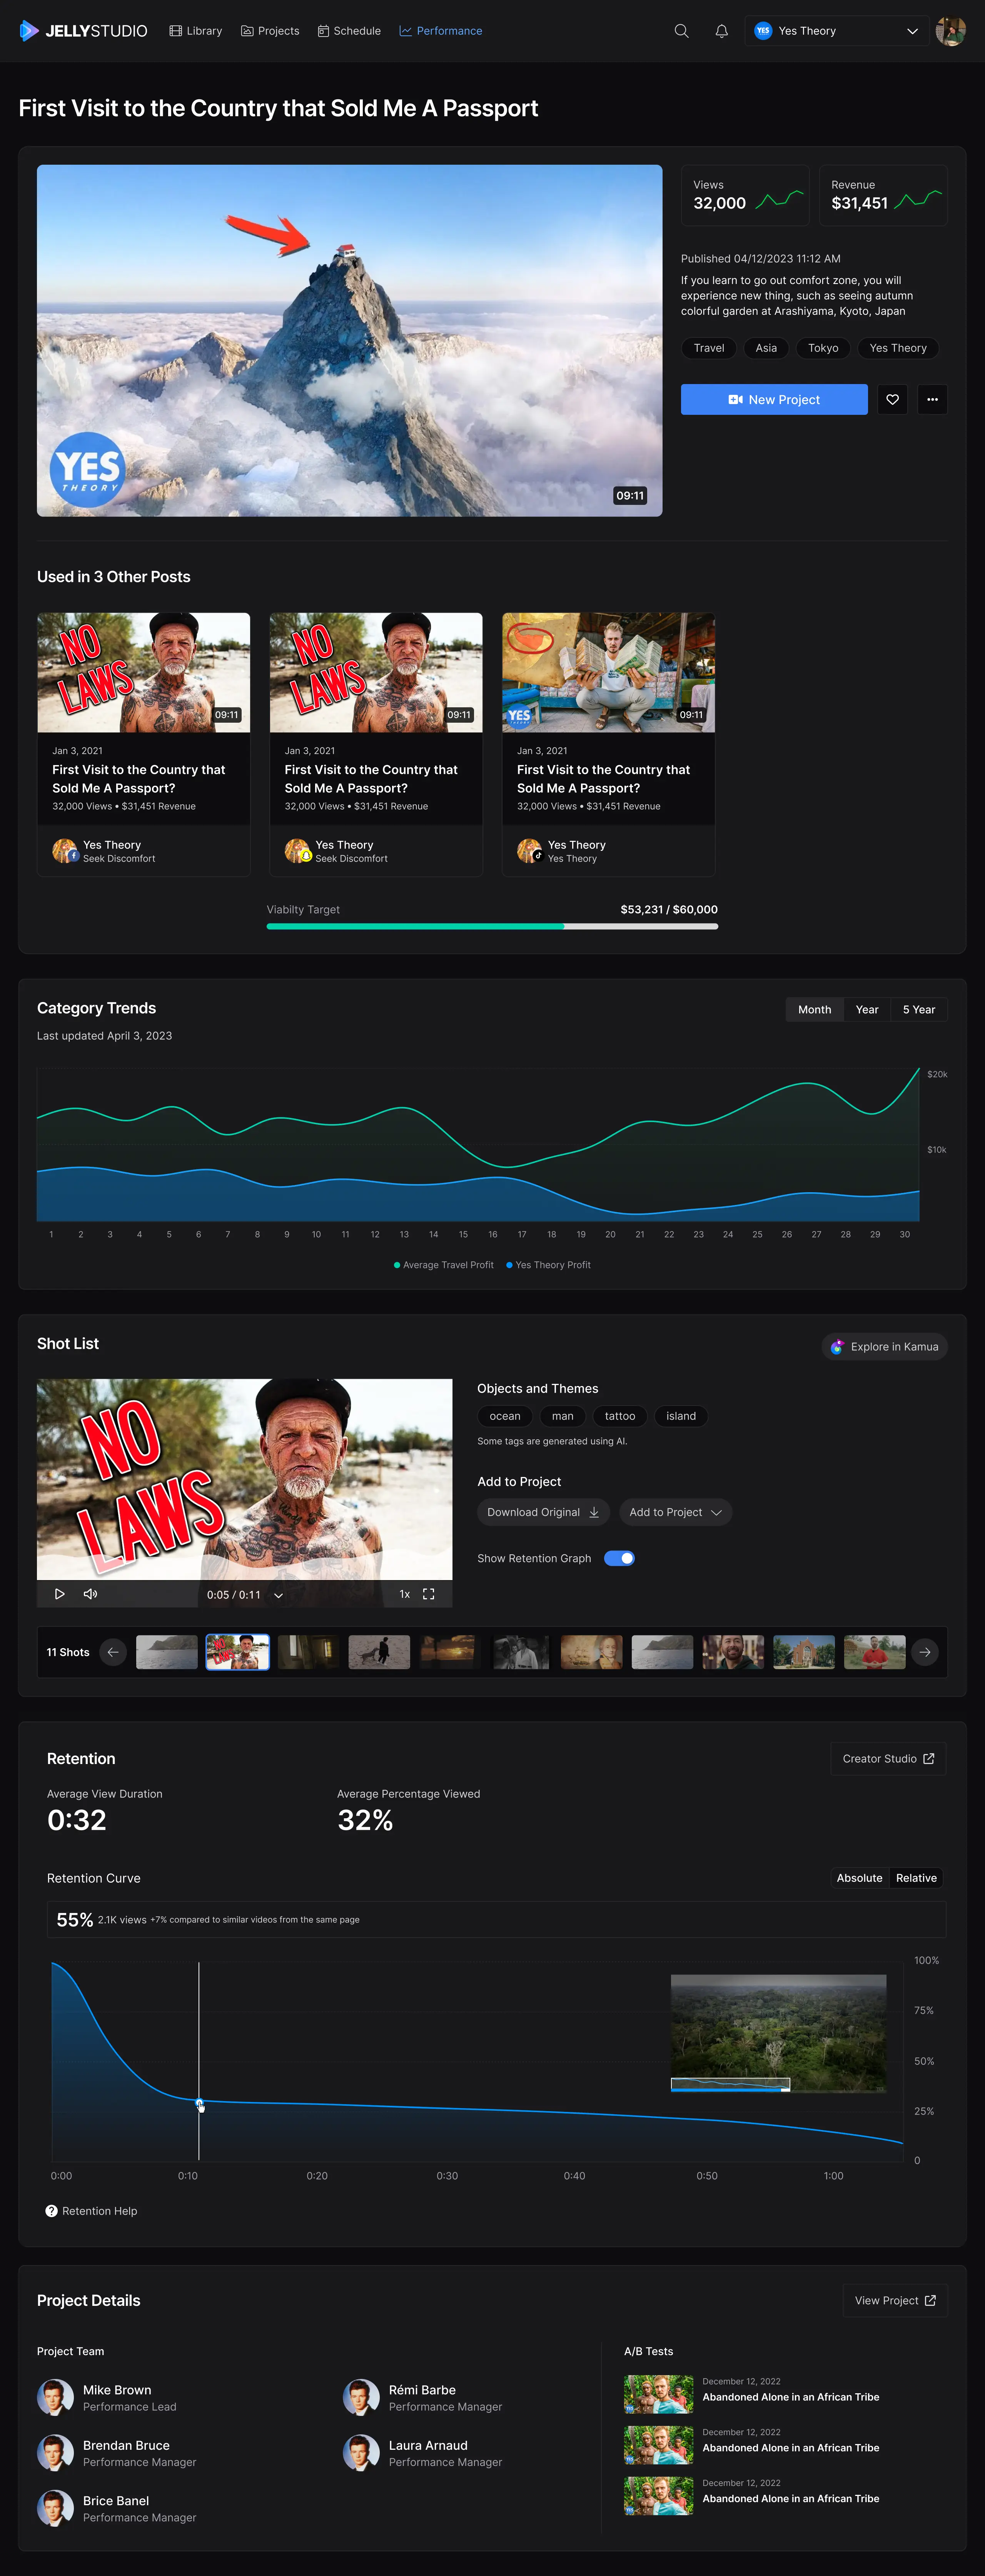Go to next shots with right arrow
The width and height of the screenshot is (985, 2576).
coord(925,1652)
